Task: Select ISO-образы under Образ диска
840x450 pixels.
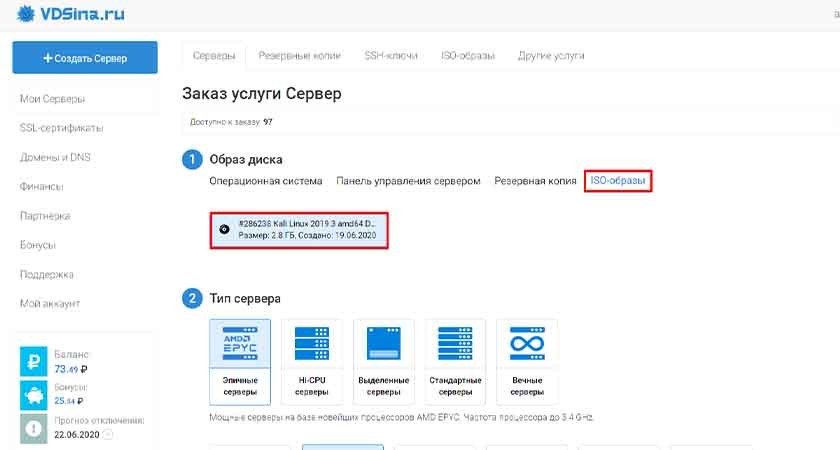Action: (618, 181)
